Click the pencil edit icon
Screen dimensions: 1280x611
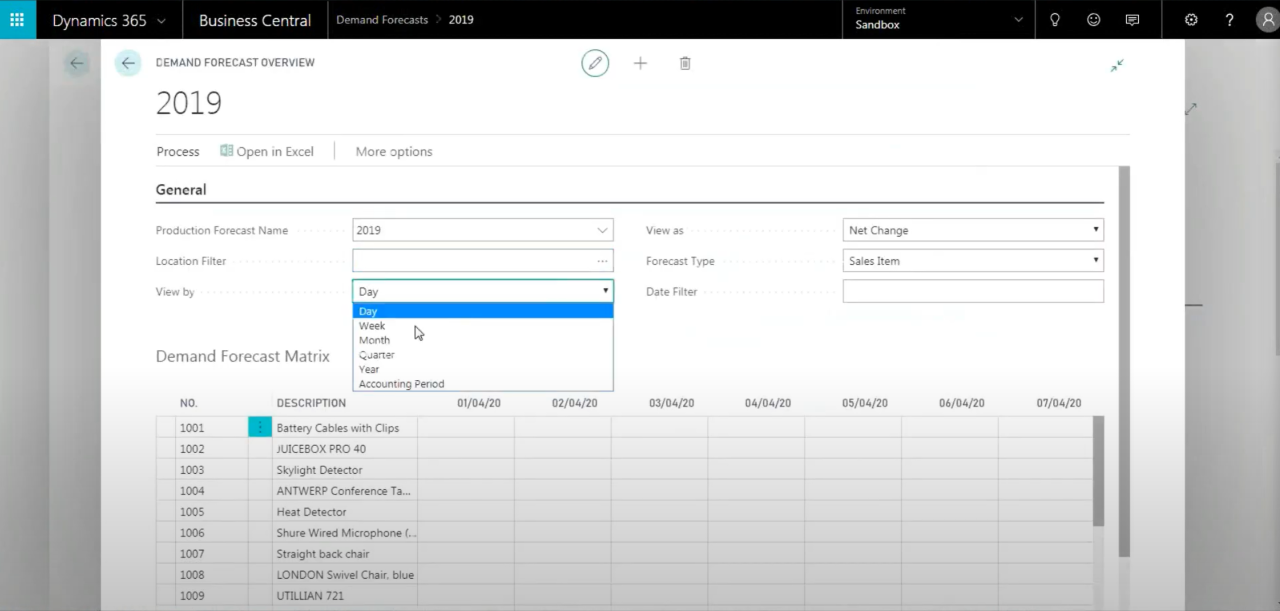tap(595, 63)
